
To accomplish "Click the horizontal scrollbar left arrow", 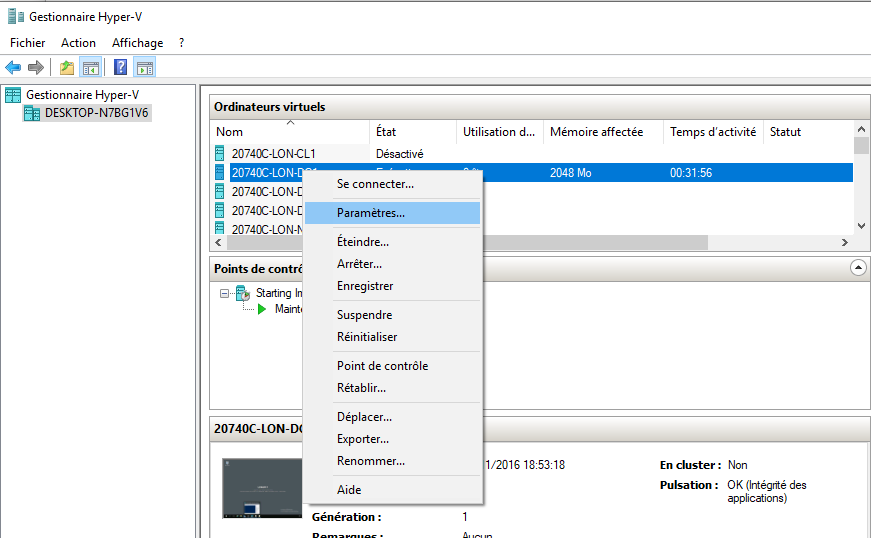I will tap(218, 243).
